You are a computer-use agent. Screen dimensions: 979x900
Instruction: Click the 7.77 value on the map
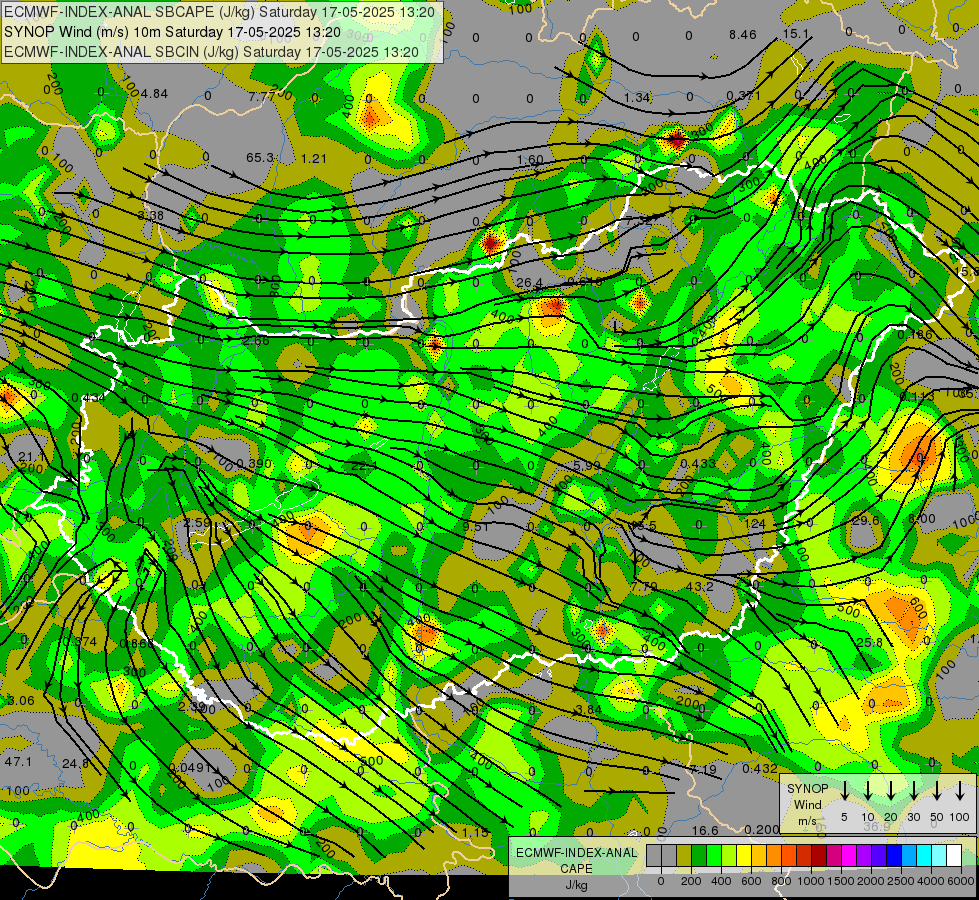pos(261,97)
